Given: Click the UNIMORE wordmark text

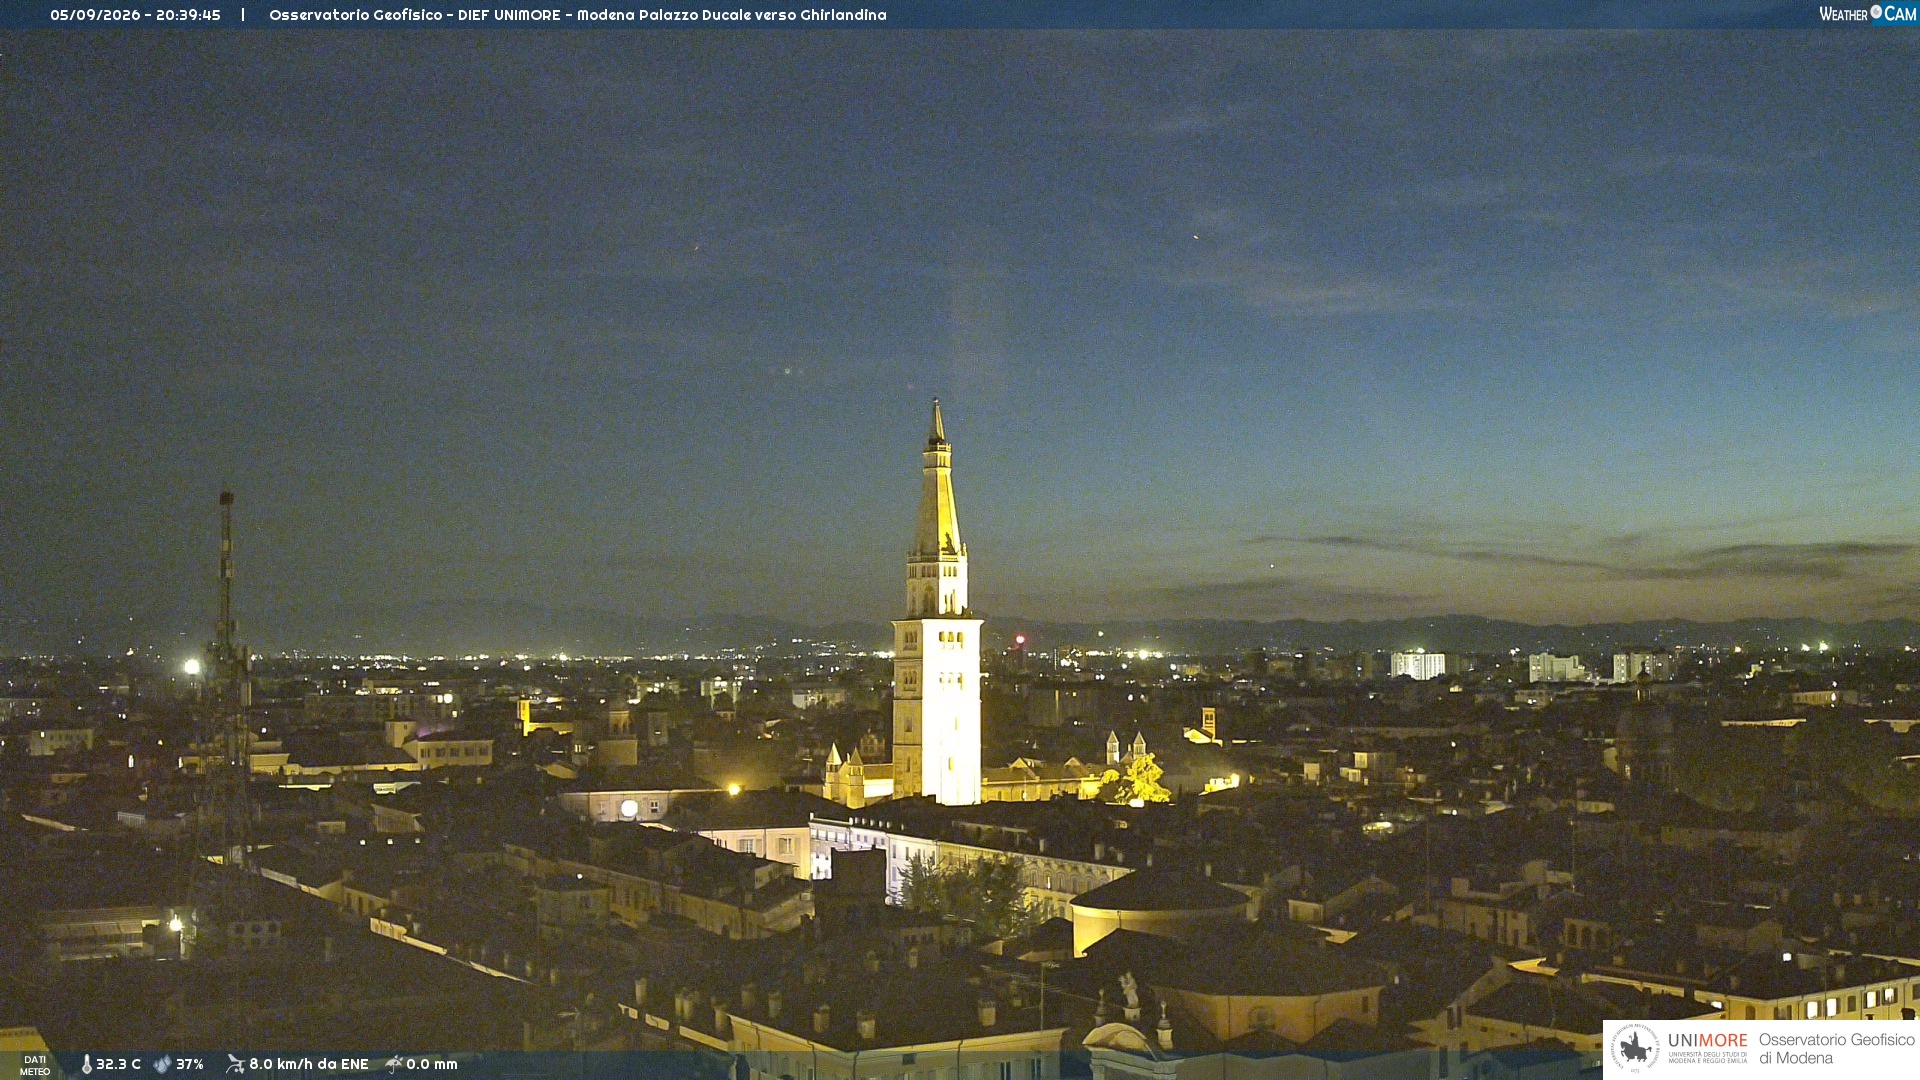Looking at the screenshot, I should (1708, 1041).
